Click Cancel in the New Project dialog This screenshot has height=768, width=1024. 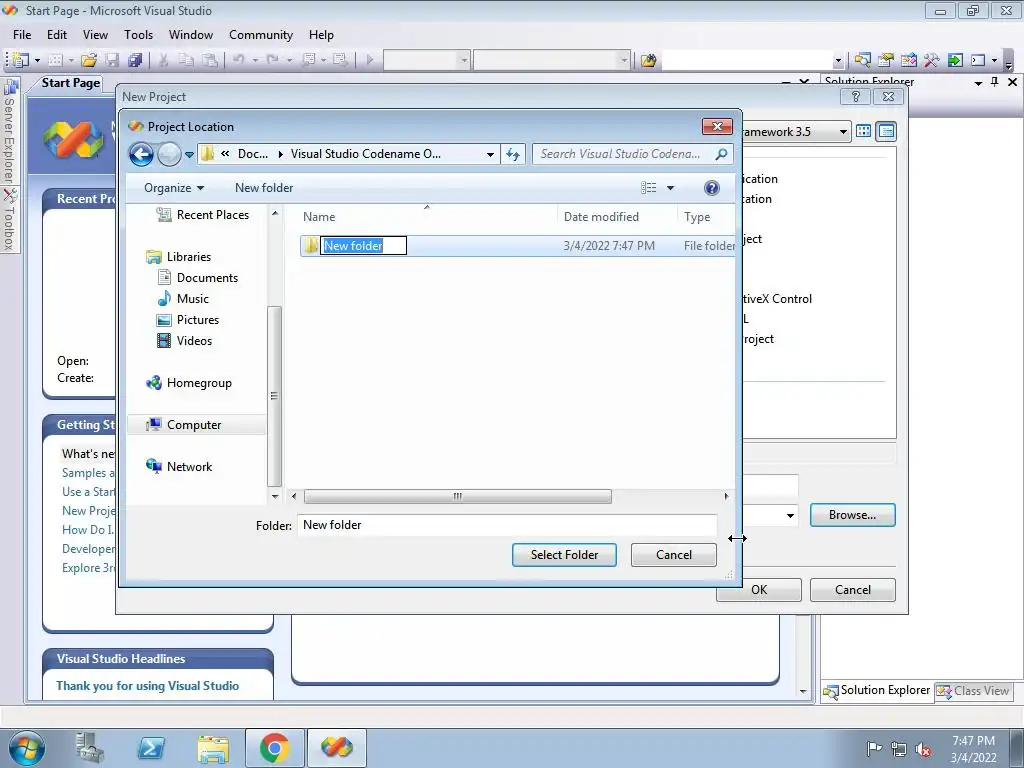tap(852, 590)
